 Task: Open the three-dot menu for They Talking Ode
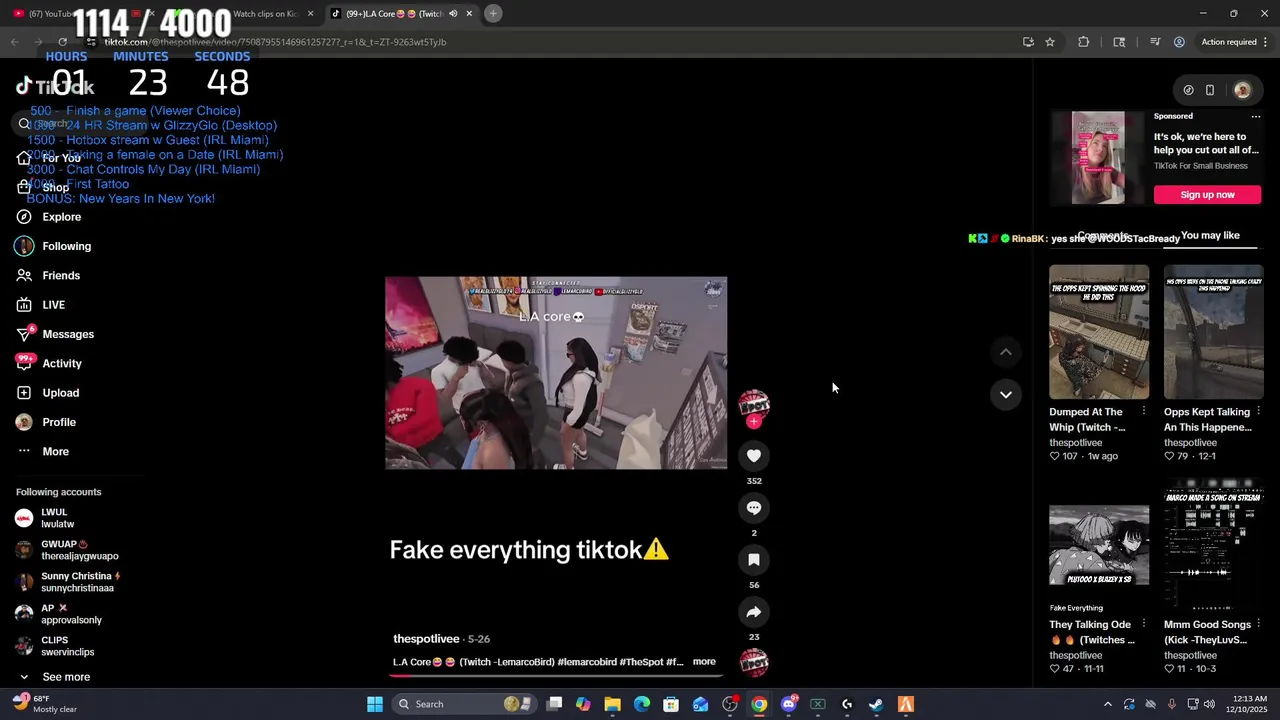(1144, 625)
